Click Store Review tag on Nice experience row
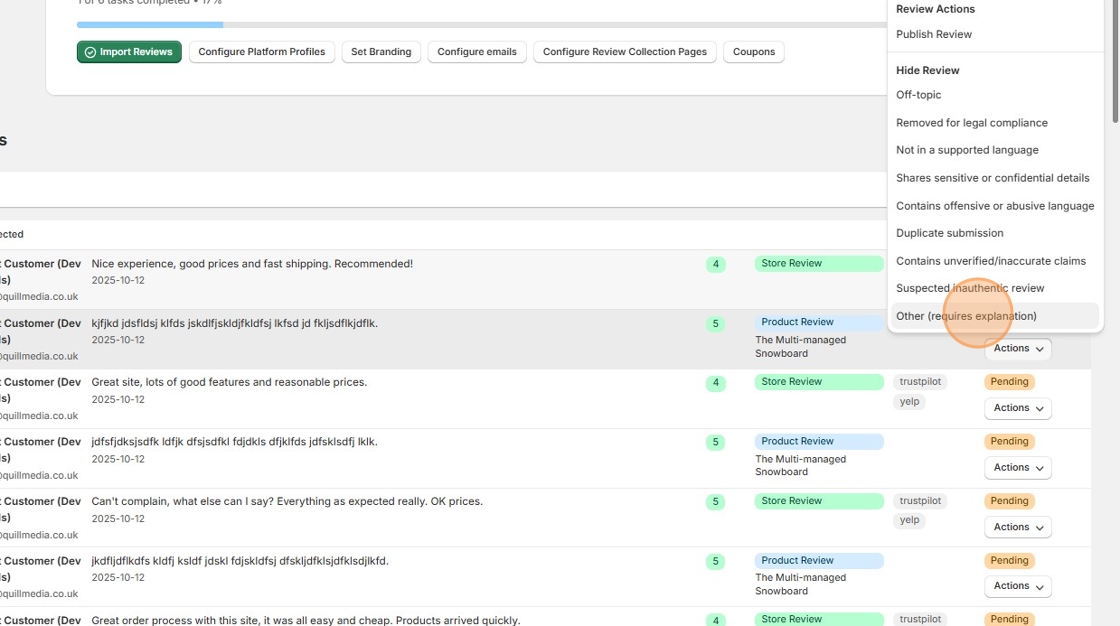The height and width of the screenshot is (626, 1120). pyautogui.click(x=819, y=264)
